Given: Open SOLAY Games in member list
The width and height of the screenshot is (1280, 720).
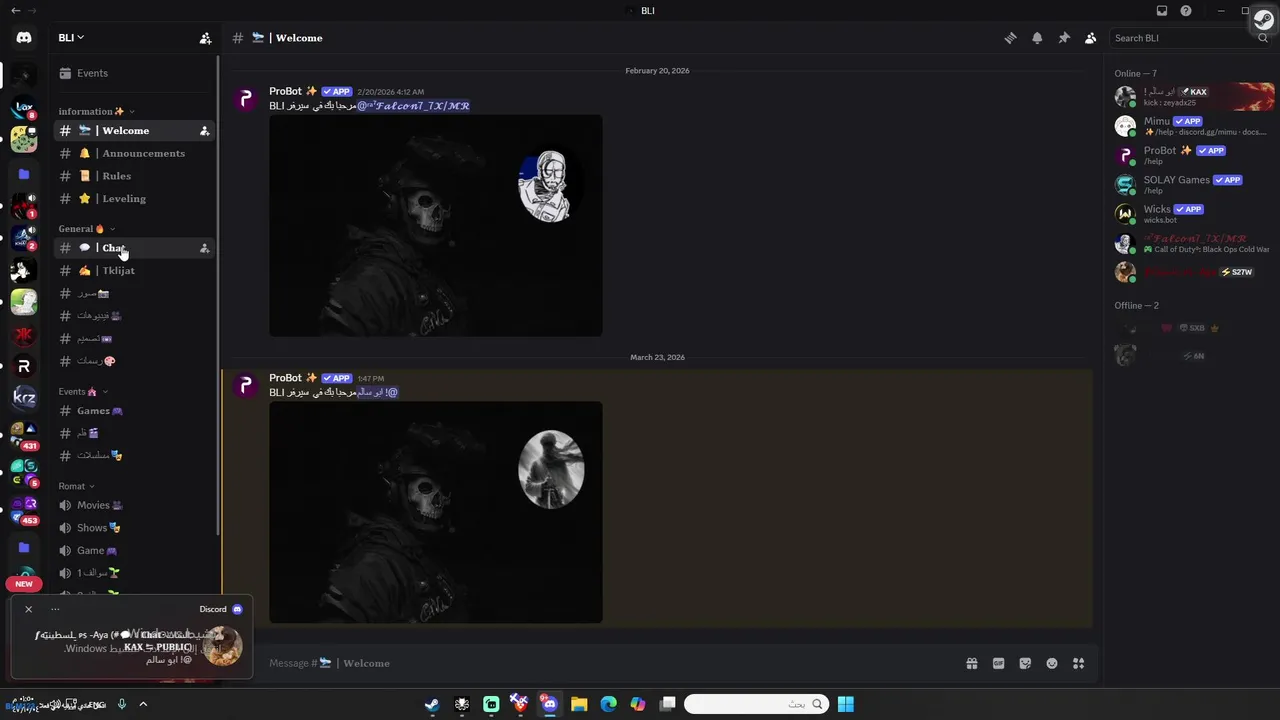Looking at the screenshot, I should click(x=1194, y=185).
